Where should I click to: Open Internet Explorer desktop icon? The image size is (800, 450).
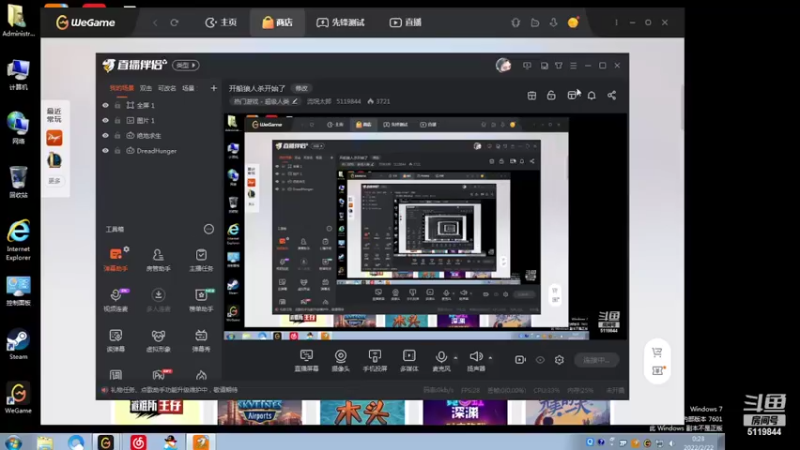18,240
